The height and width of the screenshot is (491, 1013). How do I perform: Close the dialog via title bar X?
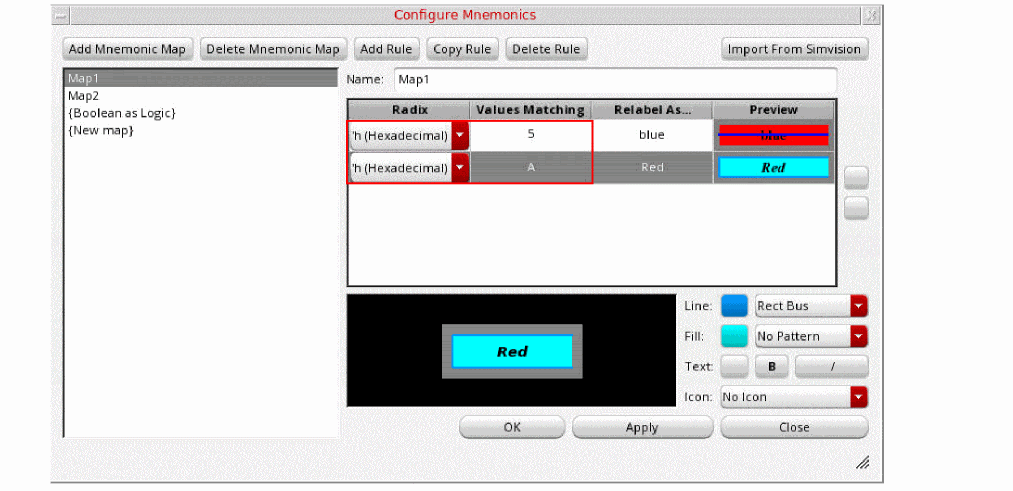[871, 15]
